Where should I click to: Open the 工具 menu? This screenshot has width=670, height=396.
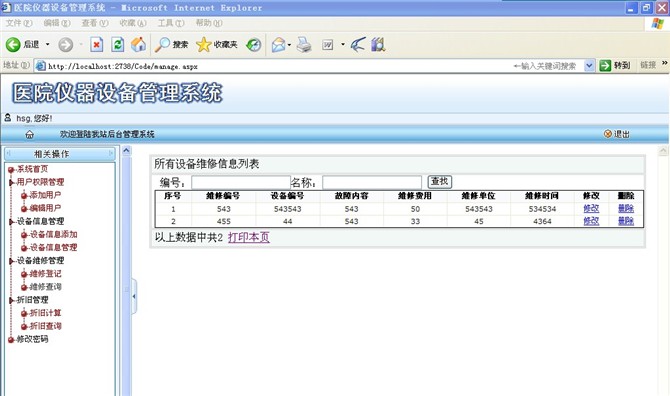pos(171,23)
